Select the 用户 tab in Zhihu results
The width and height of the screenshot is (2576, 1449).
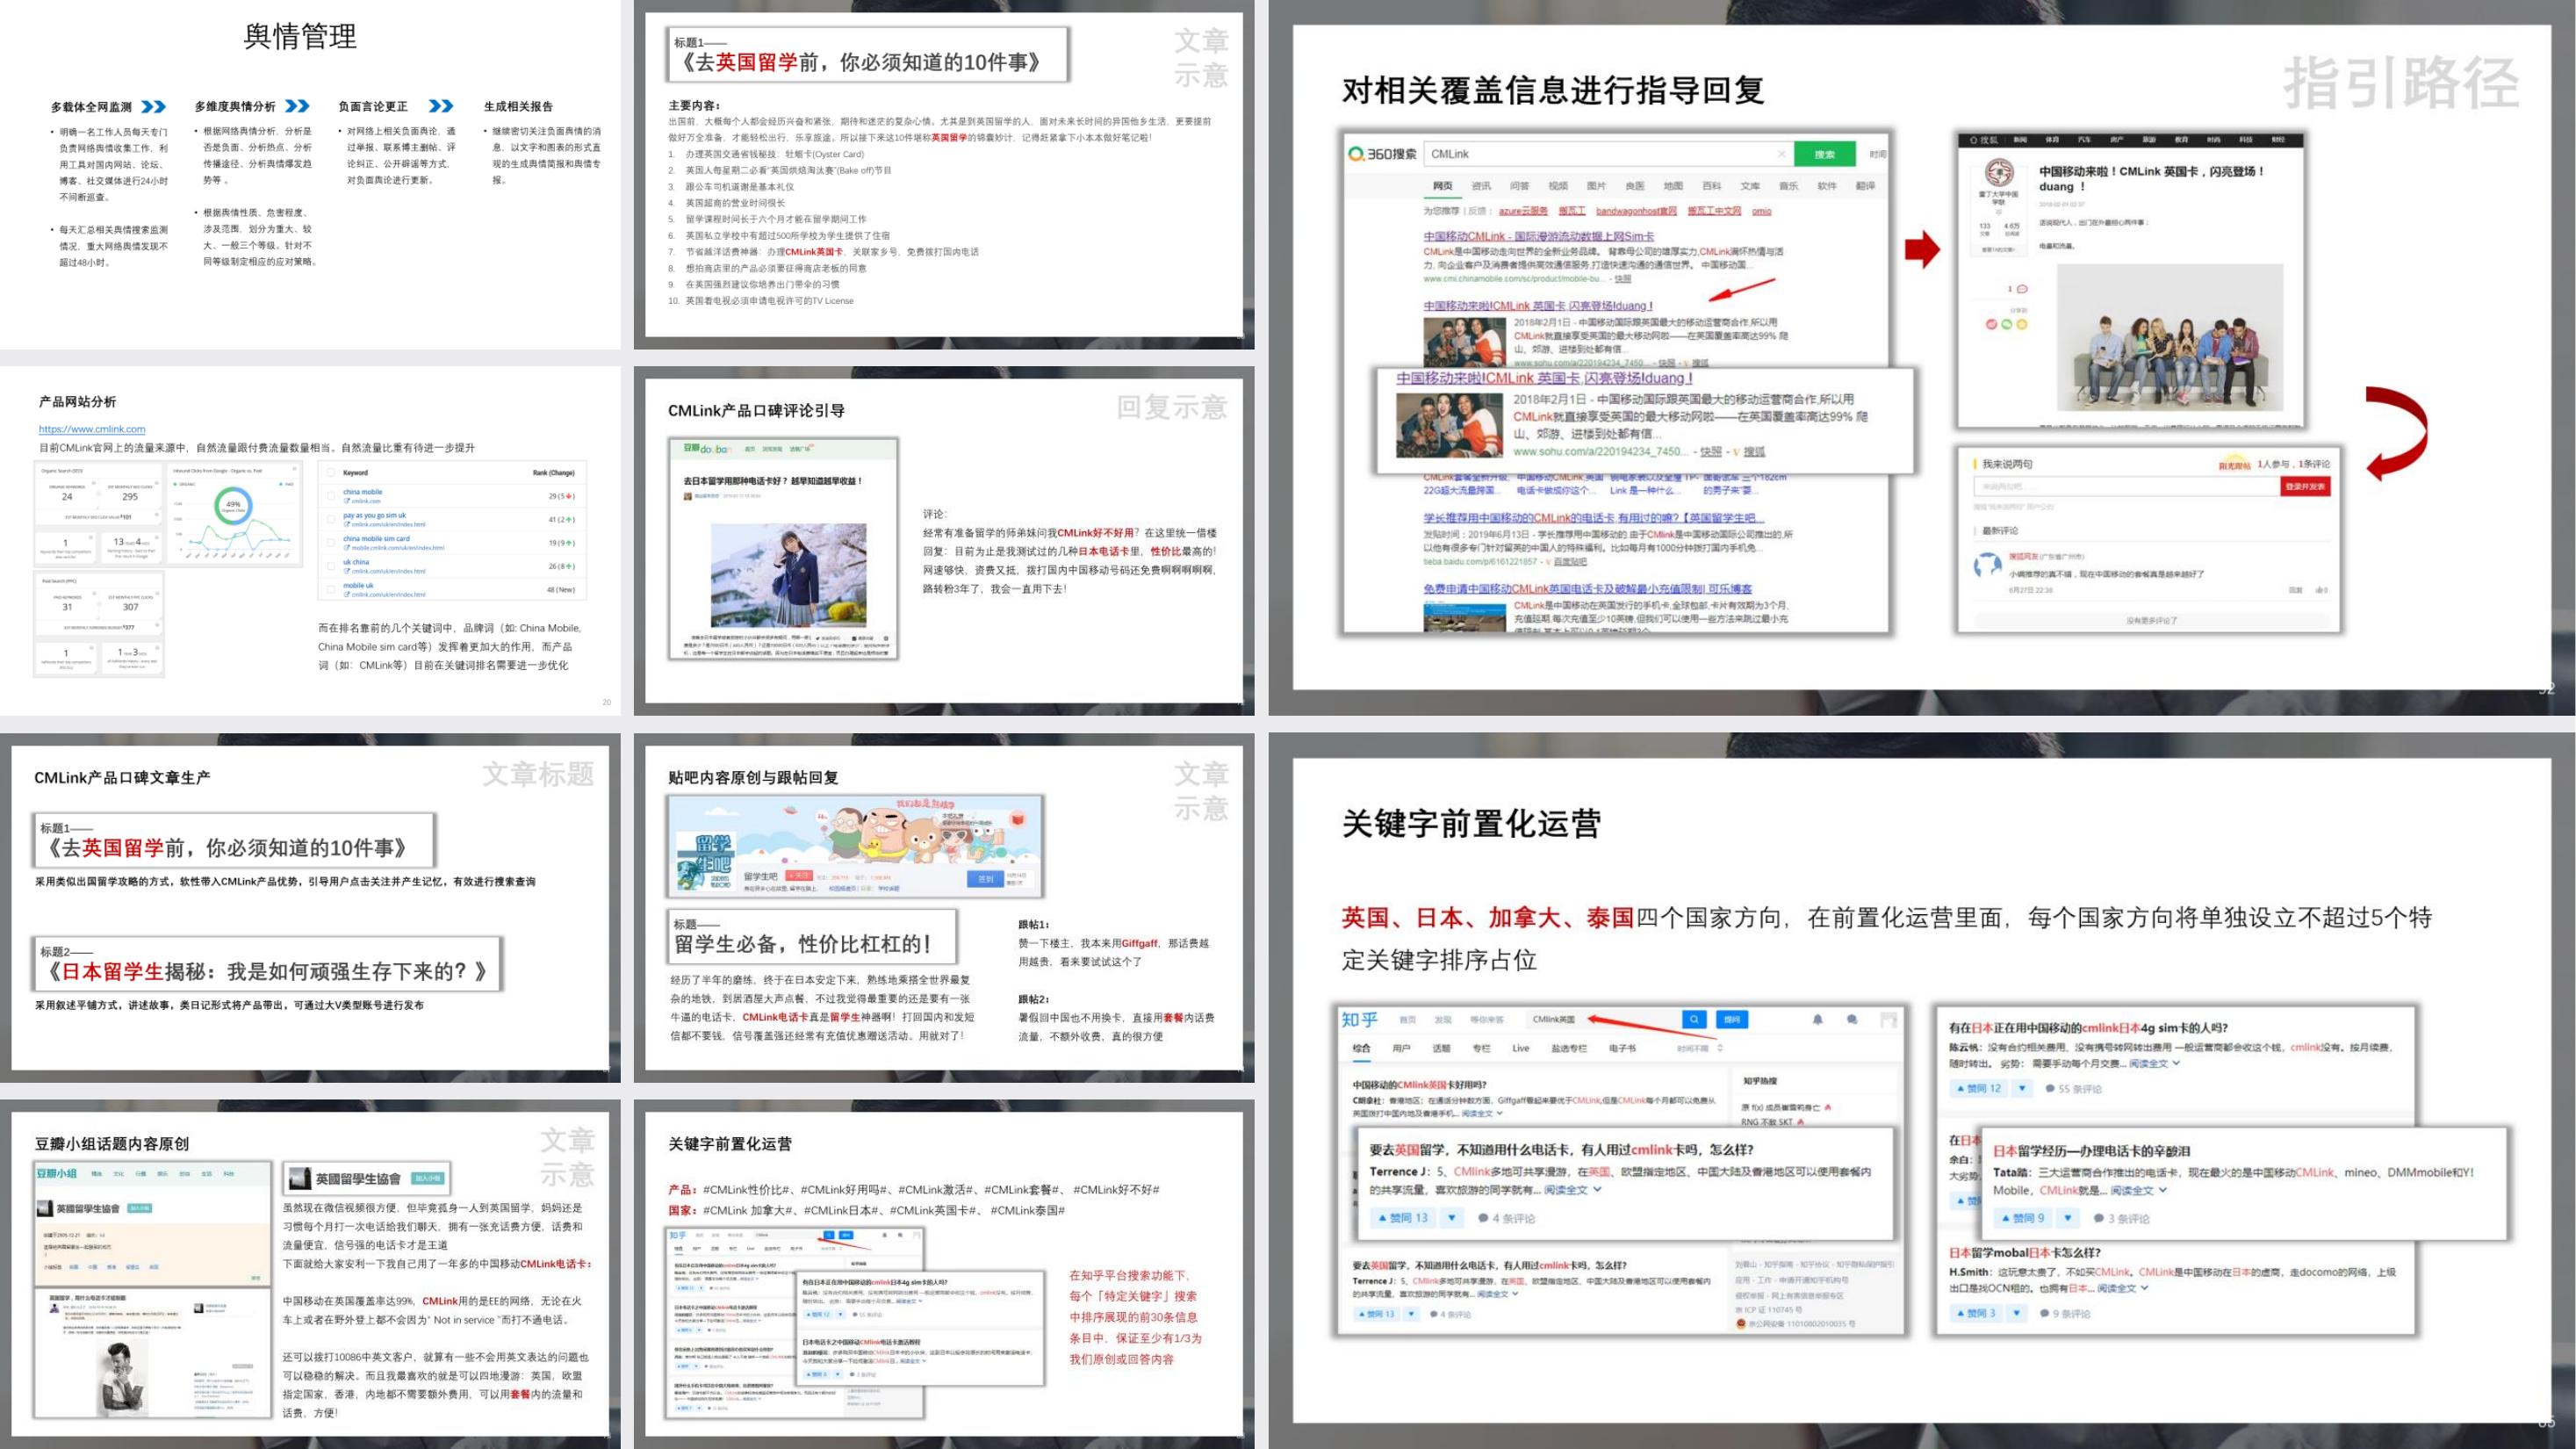click(1401, 1048)
